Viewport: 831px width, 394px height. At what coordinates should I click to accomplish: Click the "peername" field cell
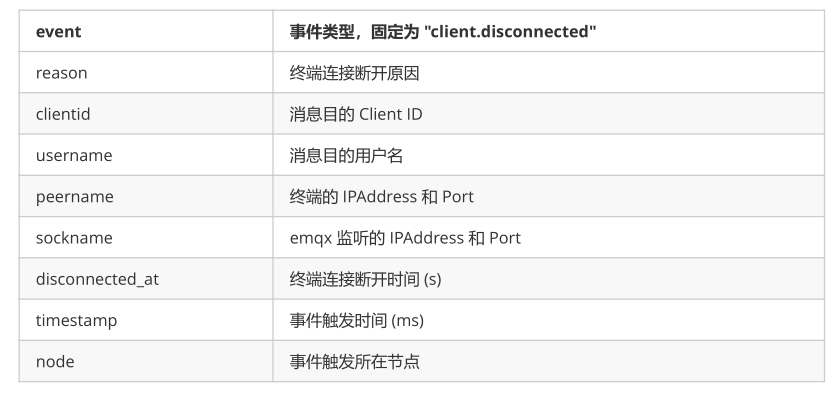point(146,196)
